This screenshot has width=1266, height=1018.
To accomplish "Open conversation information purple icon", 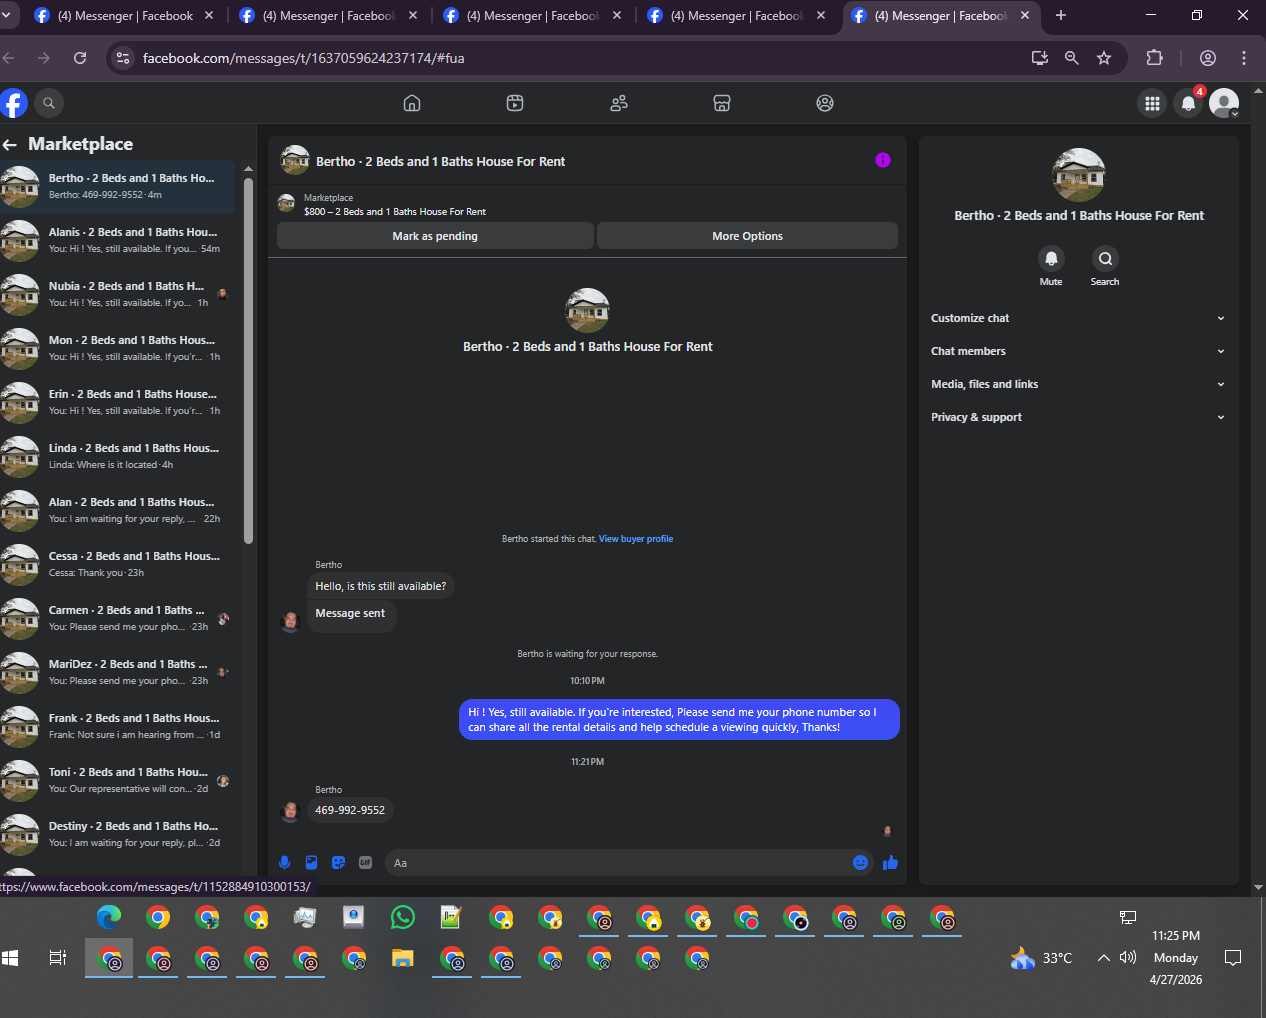I will pos(883,160).
